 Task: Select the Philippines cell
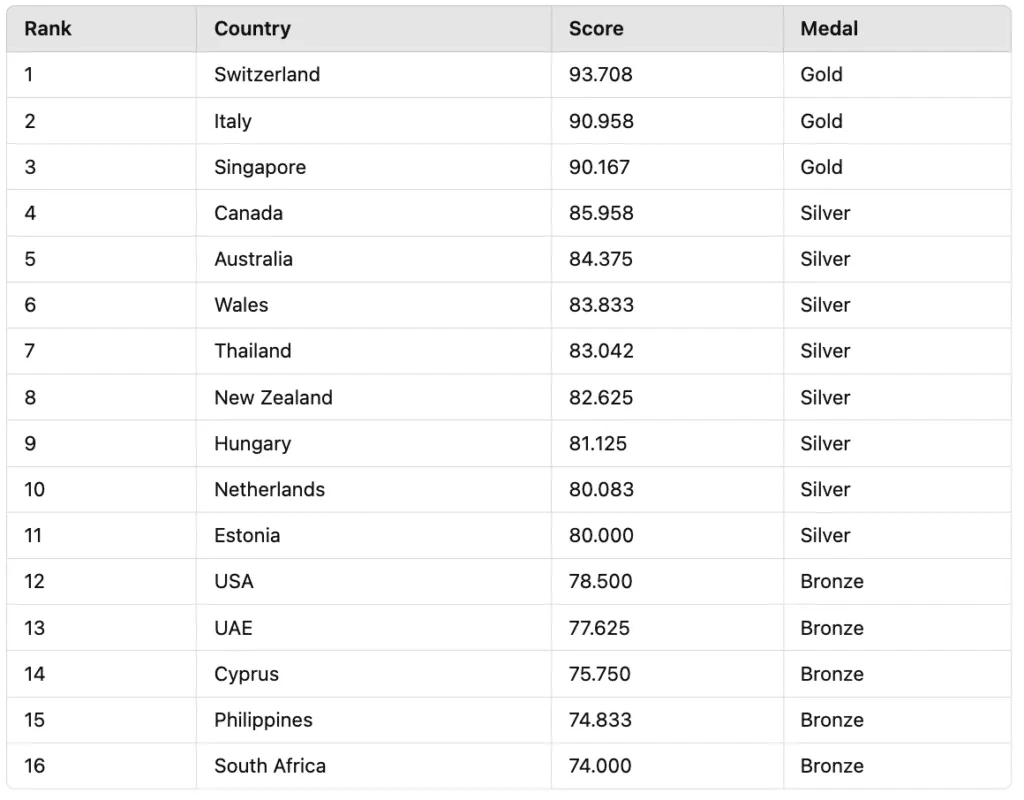(x=263, y=720)
